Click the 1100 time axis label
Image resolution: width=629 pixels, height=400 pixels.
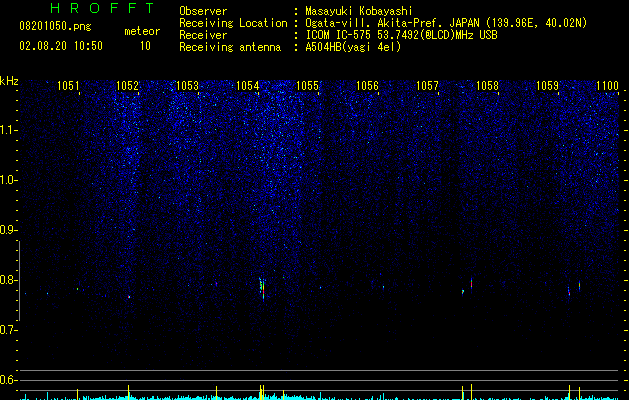607,86
